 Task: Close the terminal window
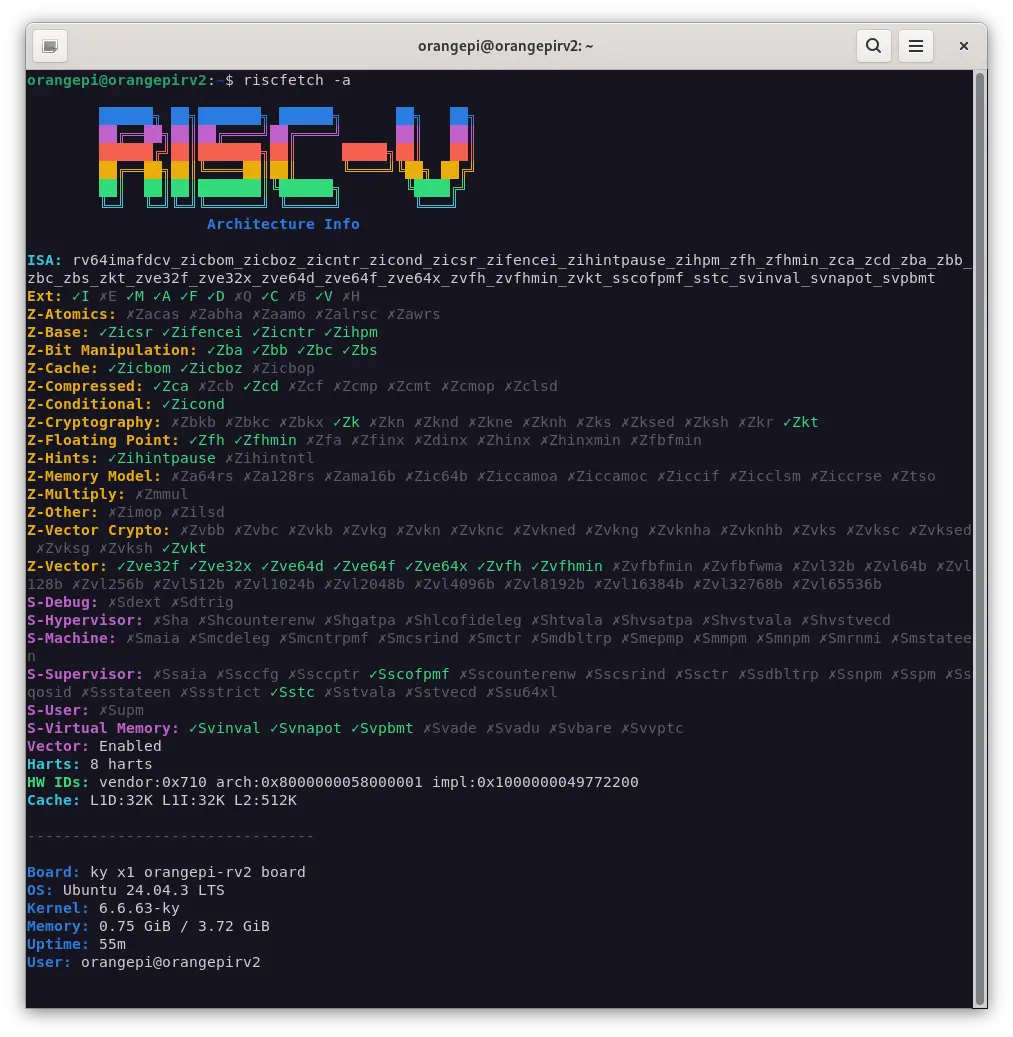[963, 46]
